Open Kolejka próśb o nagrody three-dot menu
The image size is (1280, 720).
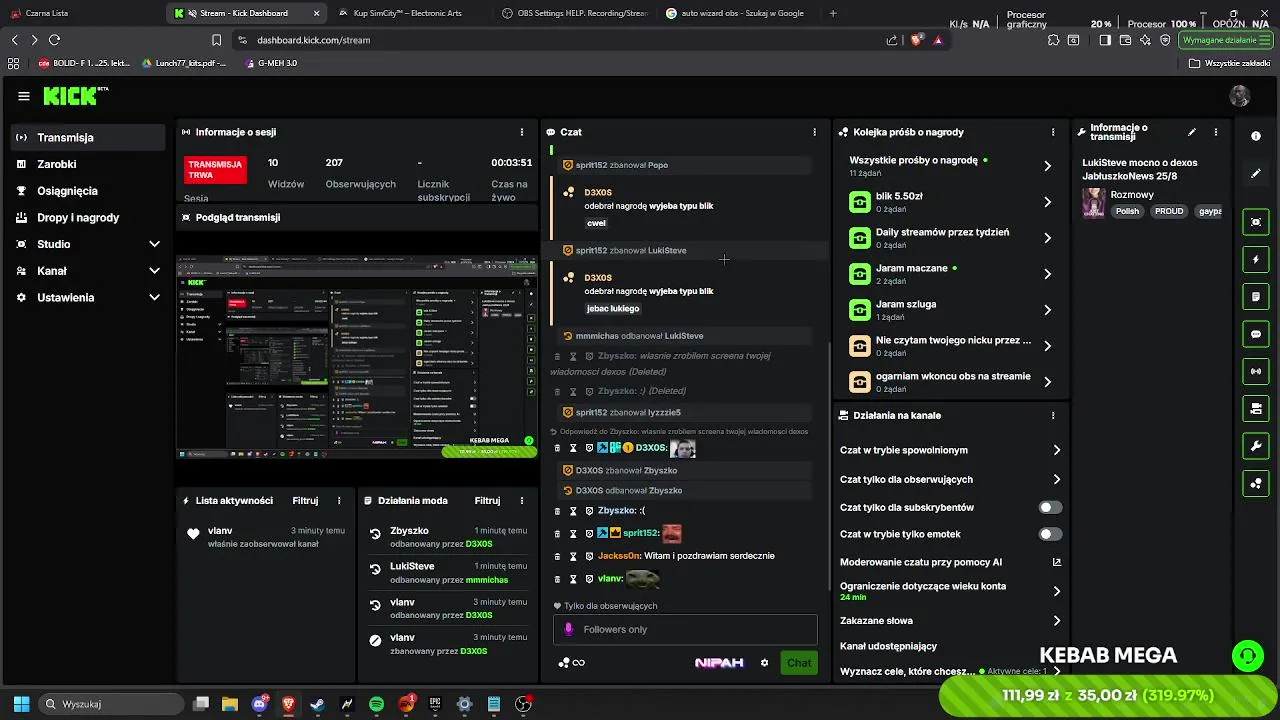tap(1052, 132)
